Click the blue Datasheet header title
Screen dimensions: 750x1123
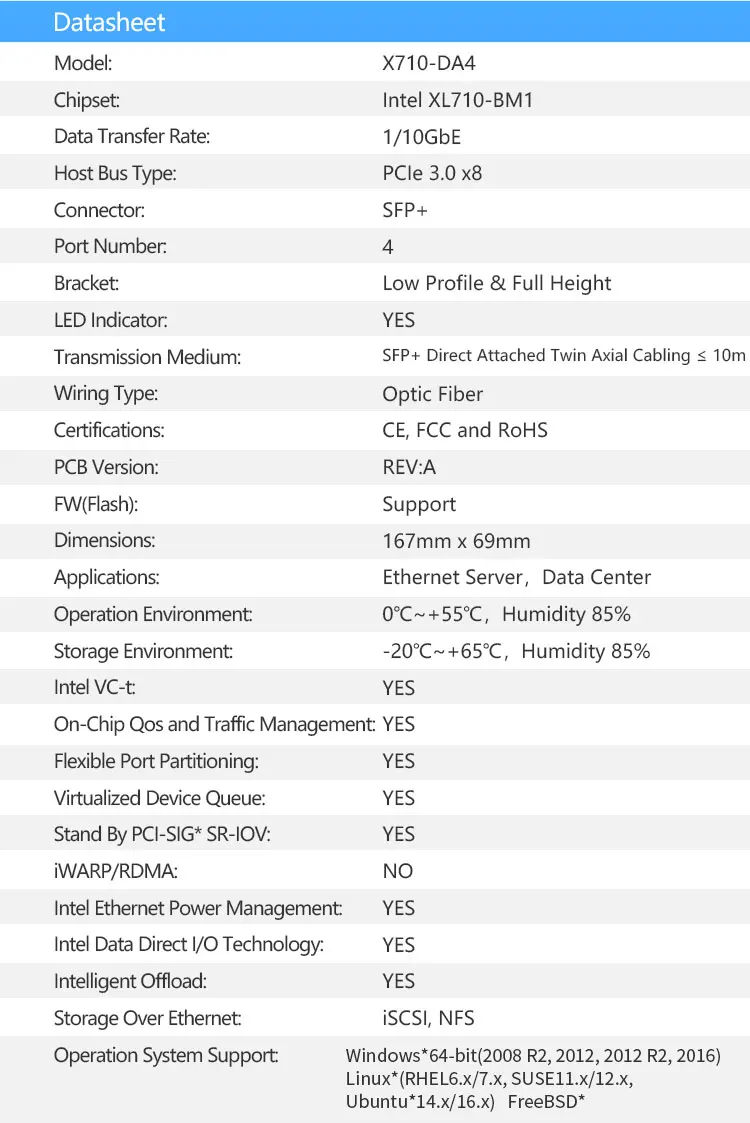(110, 22)
